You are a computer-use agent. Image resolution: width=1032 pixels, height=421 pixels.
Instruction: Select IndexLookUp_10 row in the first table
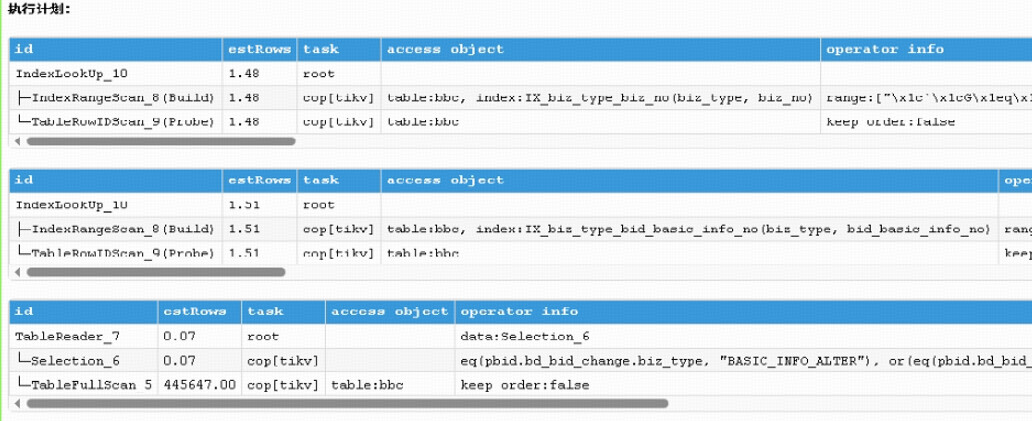click(71, 73)
